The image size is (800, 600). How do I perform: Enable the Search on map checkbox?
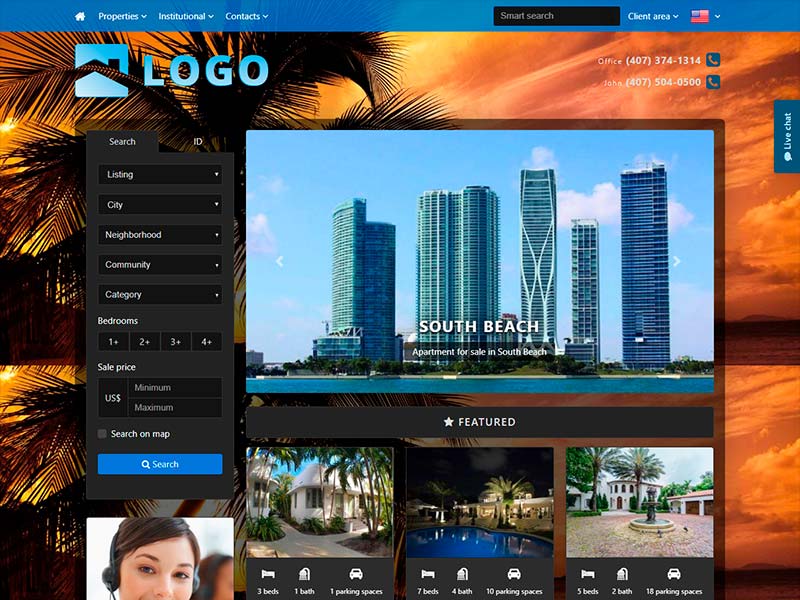pyautogui.click(x=102, y=434)
